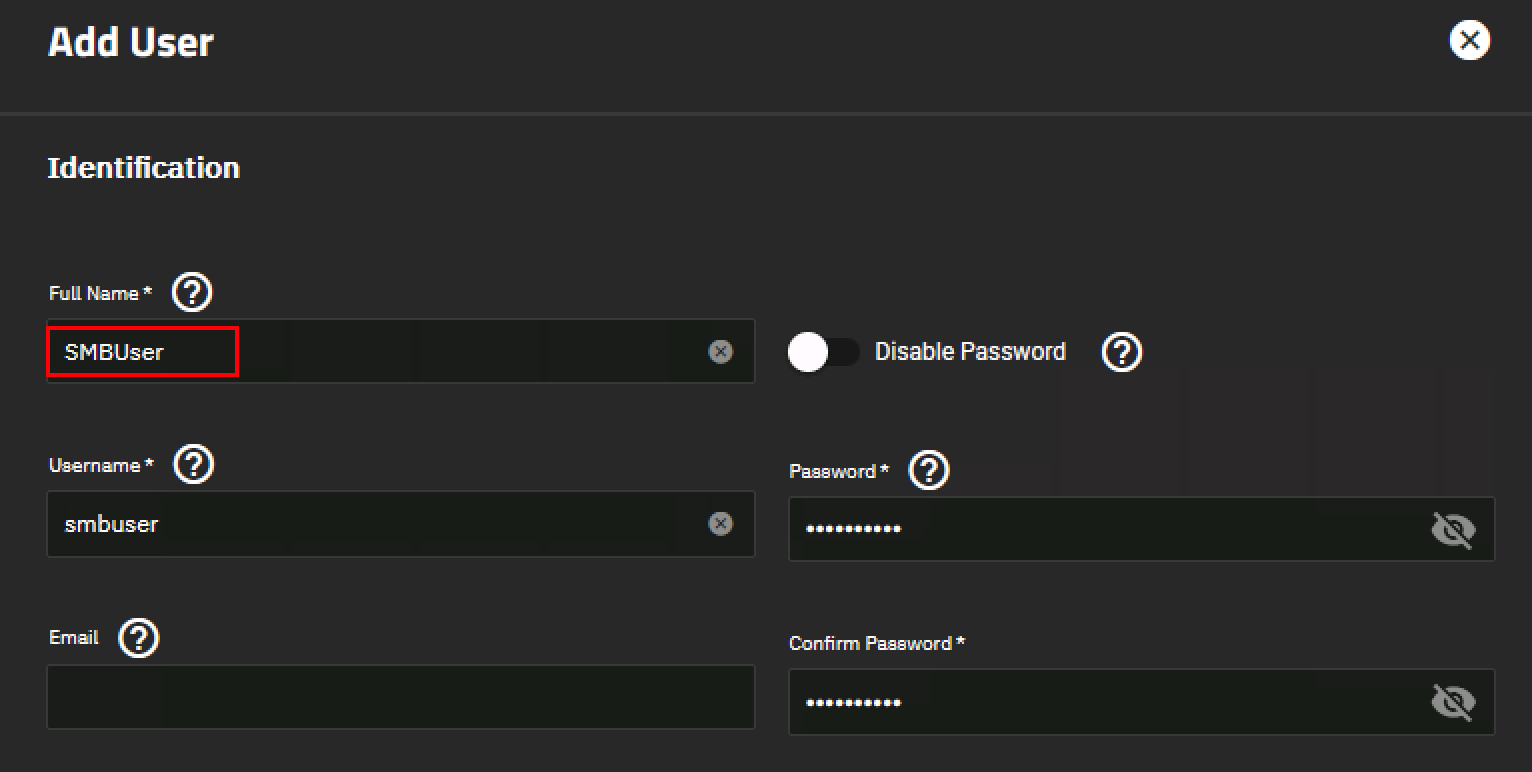
Task: Click the Username help question mark
Action: click(194, 465)
